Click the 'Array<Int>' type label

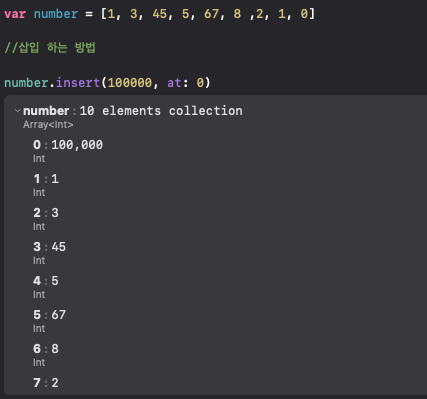(x=48, y=125)
